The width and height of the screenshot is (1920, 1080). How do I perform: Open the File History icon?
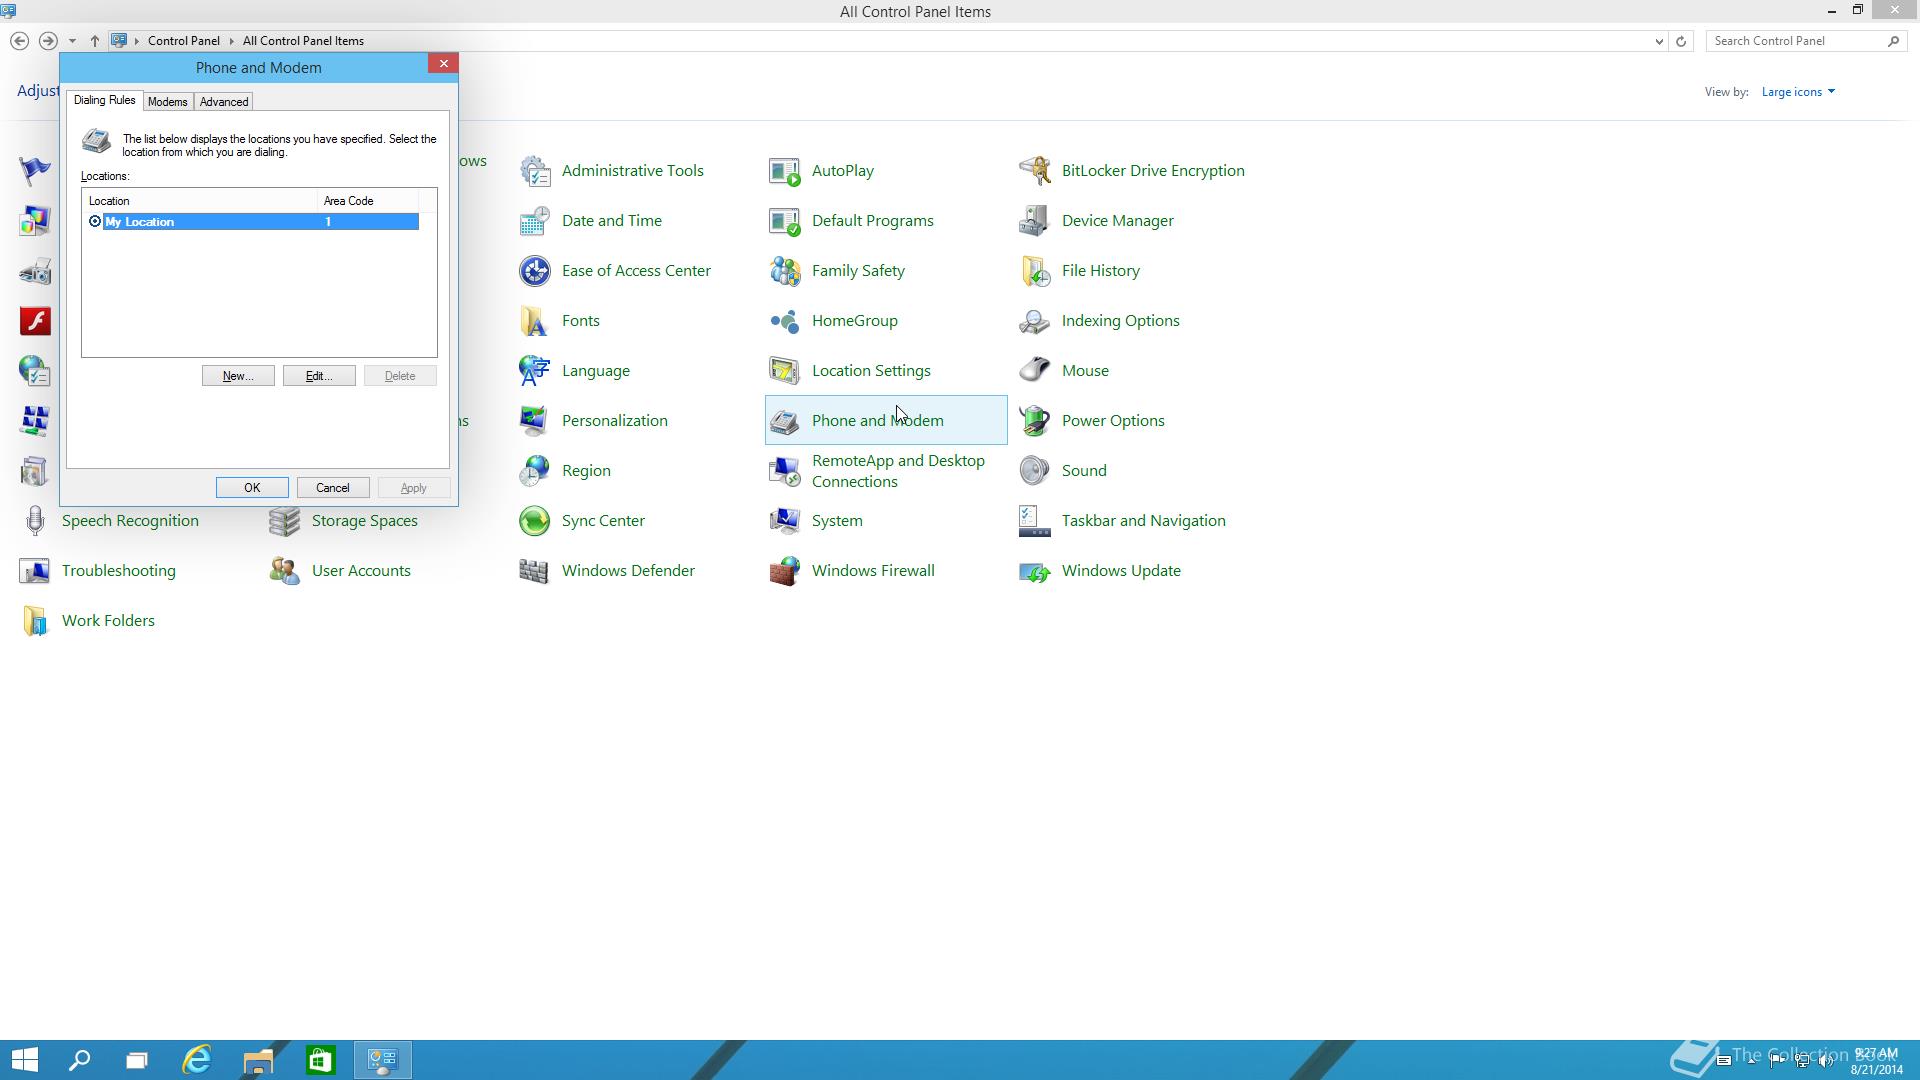[1035, 271]
